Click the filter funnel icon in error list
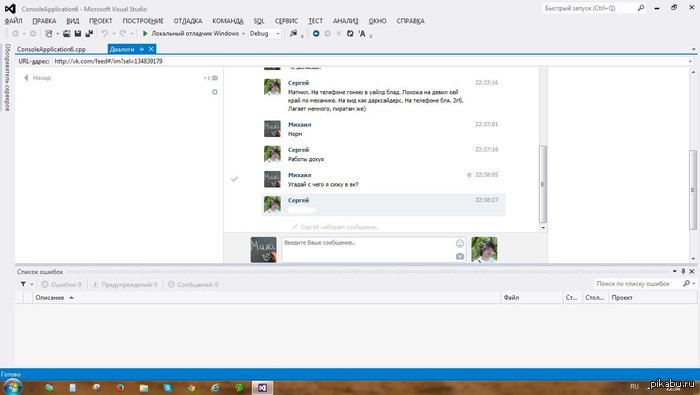This screenshot has width=700, height=395. tap(23, 284)
